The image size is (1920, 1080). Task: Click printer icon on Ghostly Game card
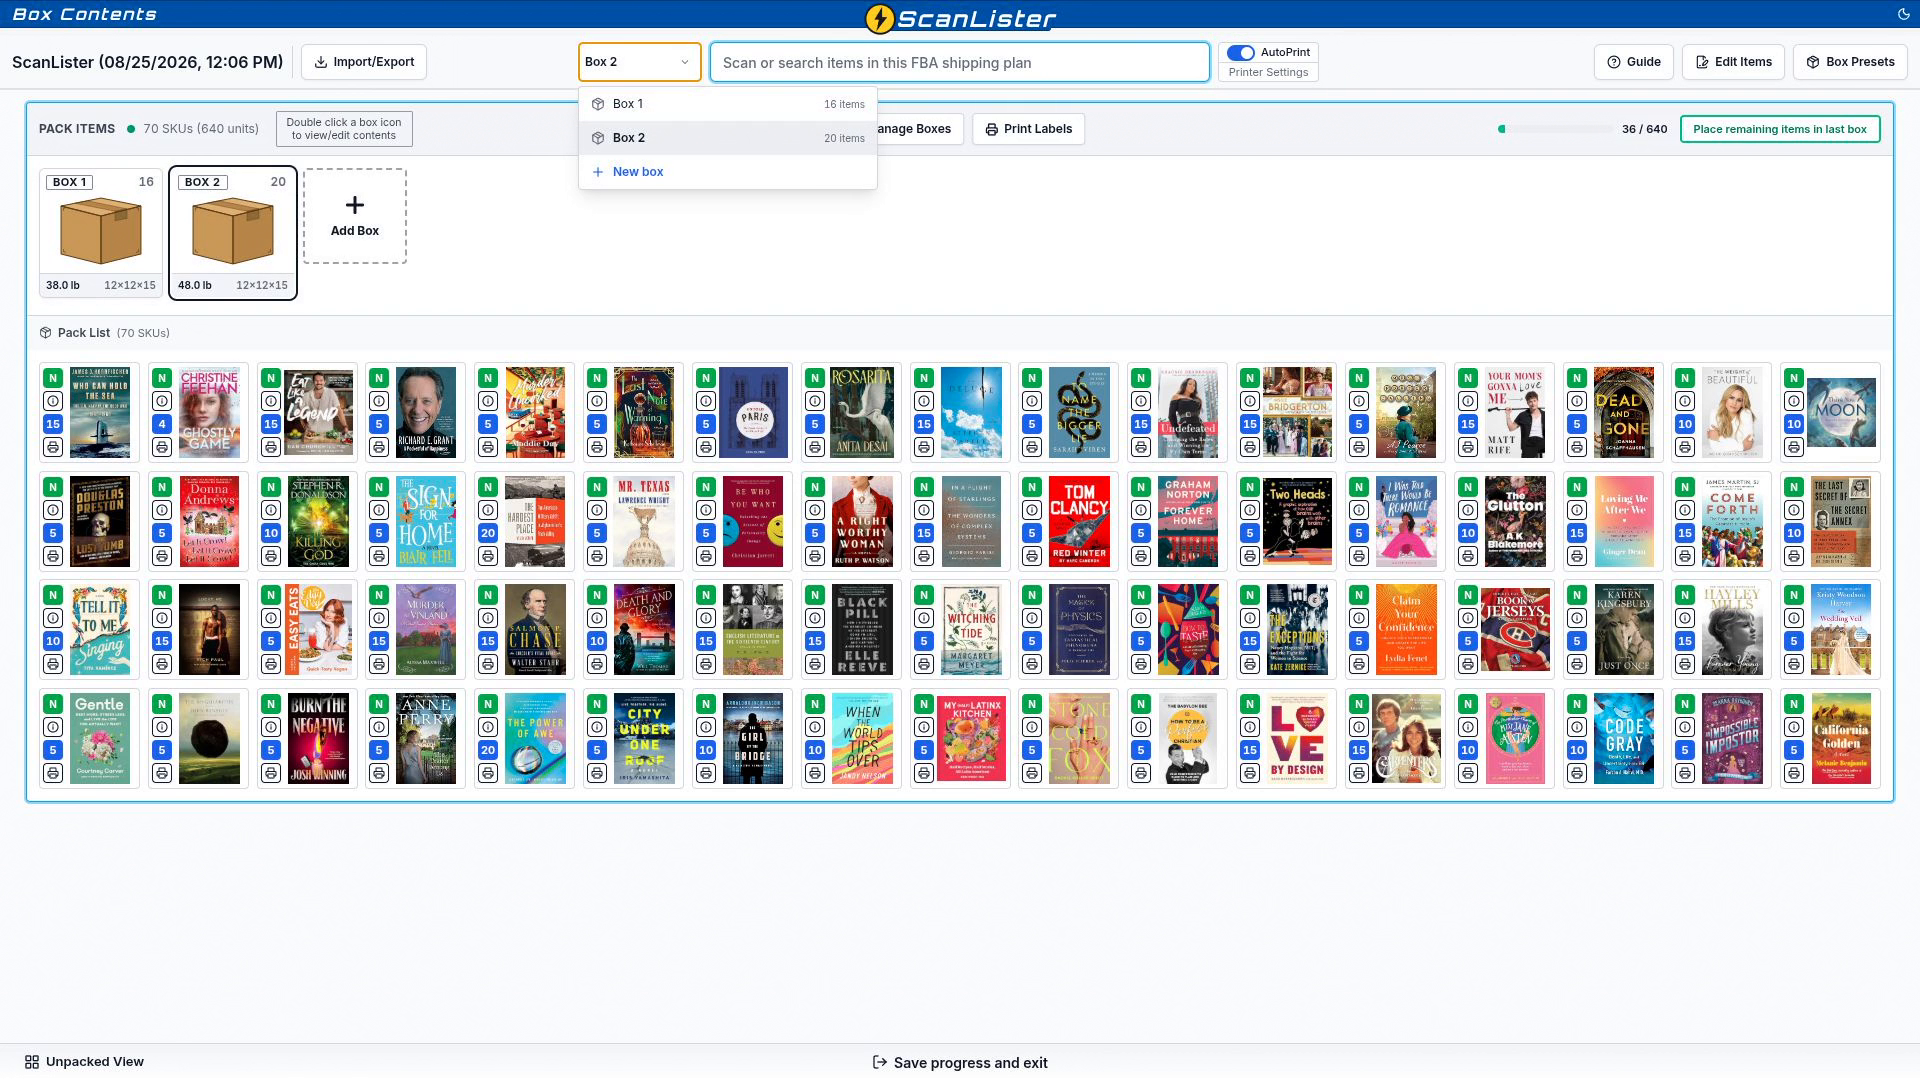(162, 447)
